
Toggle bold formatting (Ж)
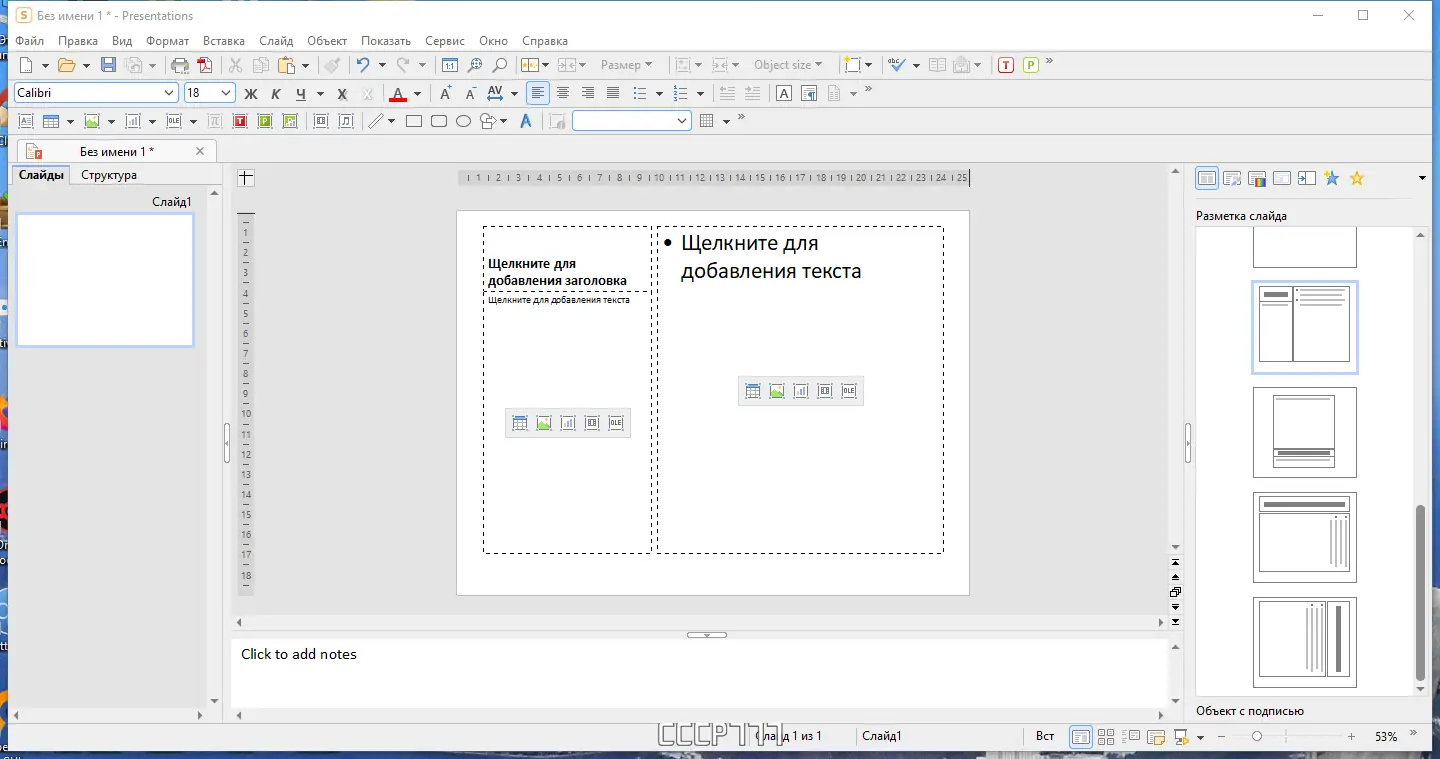(251, 94)
